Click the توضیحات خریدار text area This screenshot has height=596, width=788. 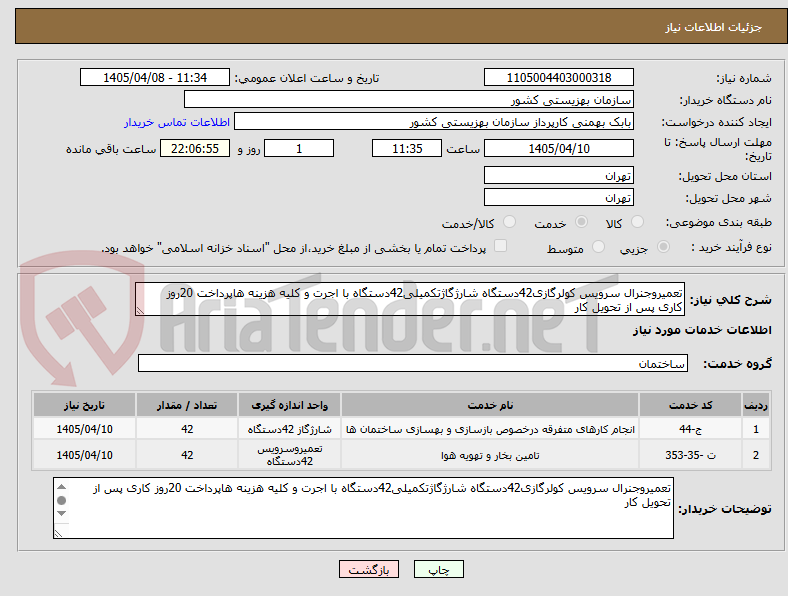(363, 508)
